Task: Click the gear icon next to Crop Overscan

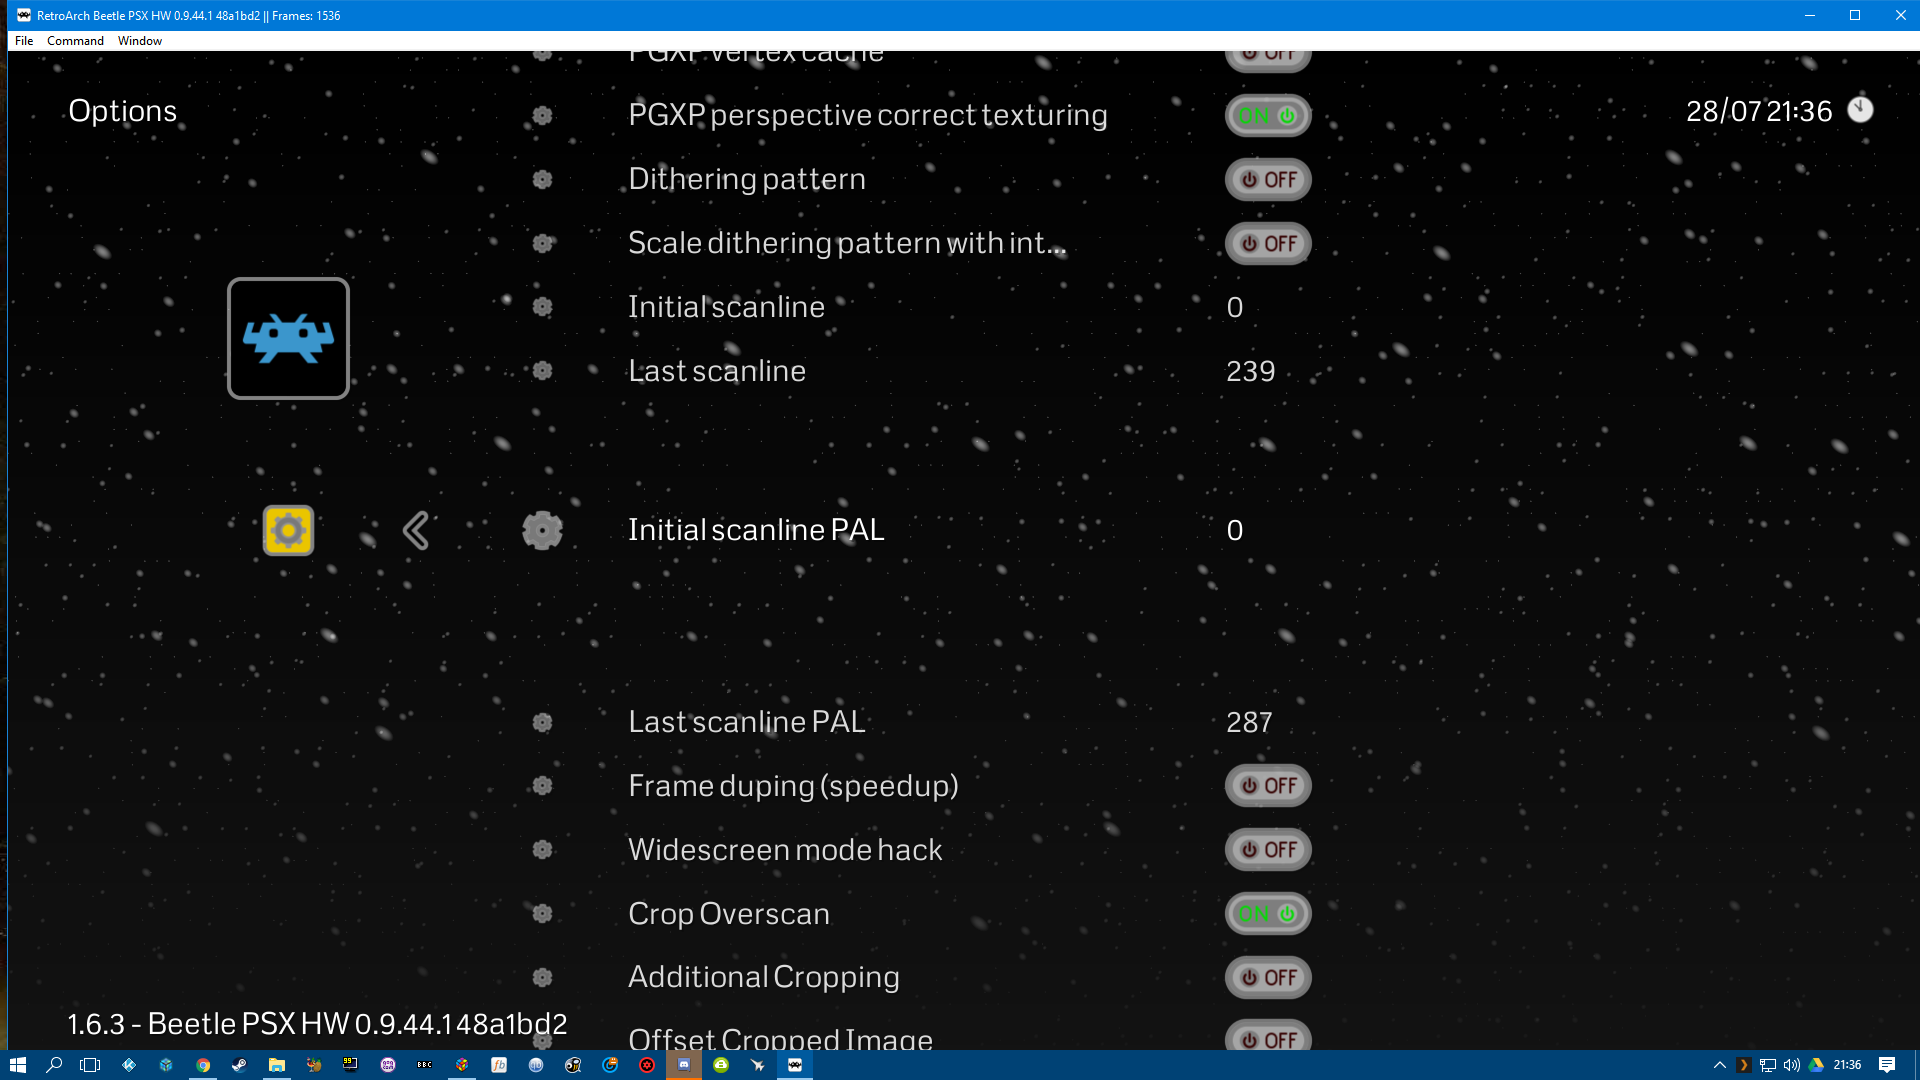Action: pos(542,914)
